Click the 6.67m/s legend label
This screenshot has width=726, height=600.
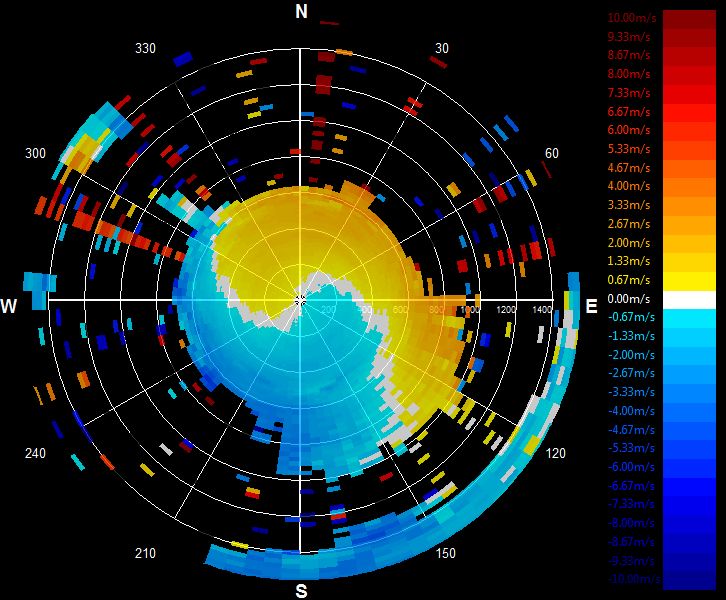coord(629,112)
